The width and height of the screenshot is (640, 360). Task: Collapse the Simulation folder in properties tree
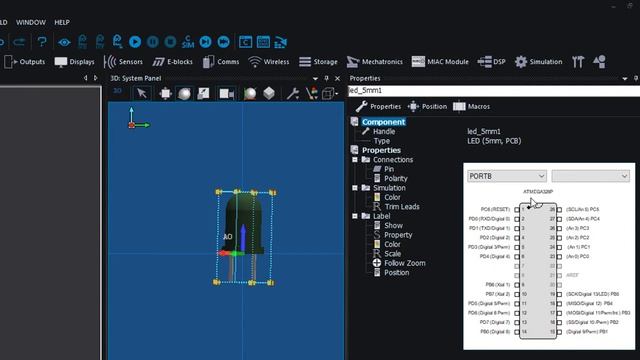(x=355, y=188)
